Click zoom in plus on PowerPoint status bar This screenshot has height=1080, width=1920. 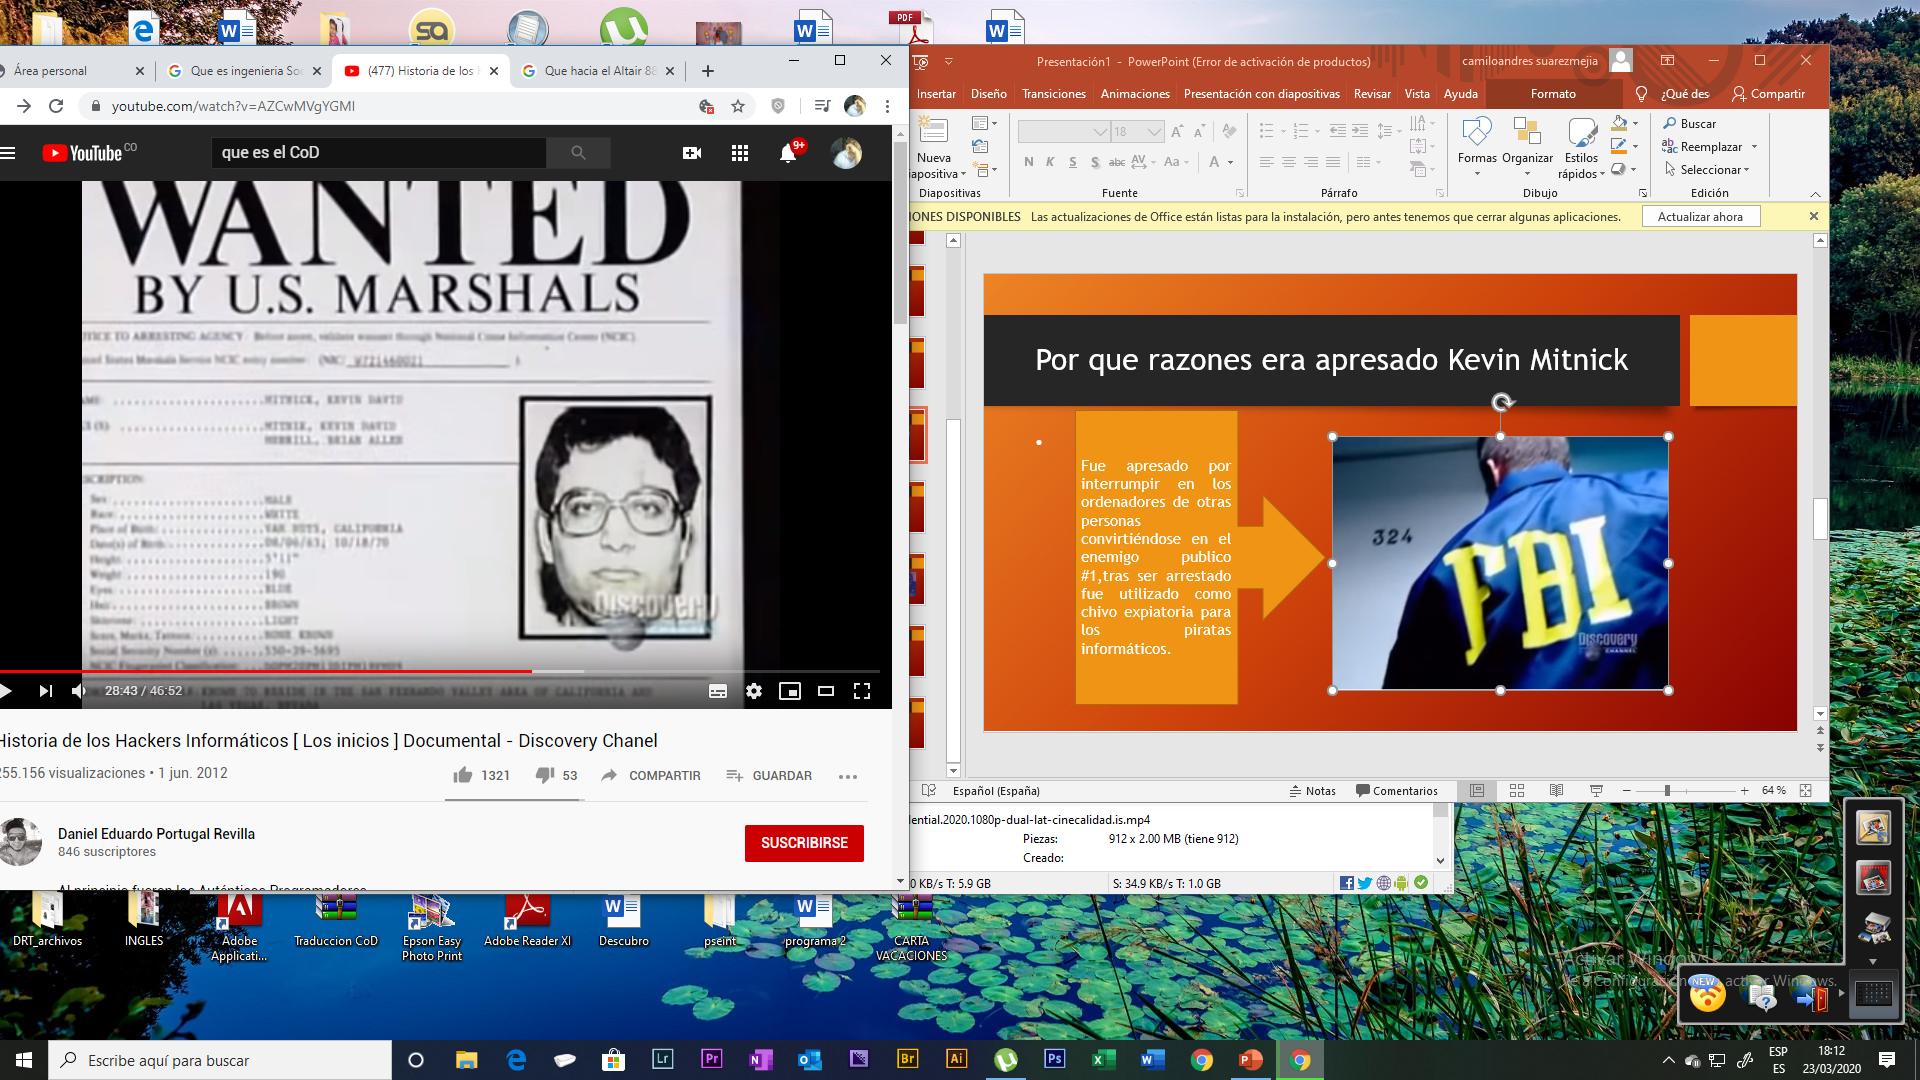coord(1744,790)
